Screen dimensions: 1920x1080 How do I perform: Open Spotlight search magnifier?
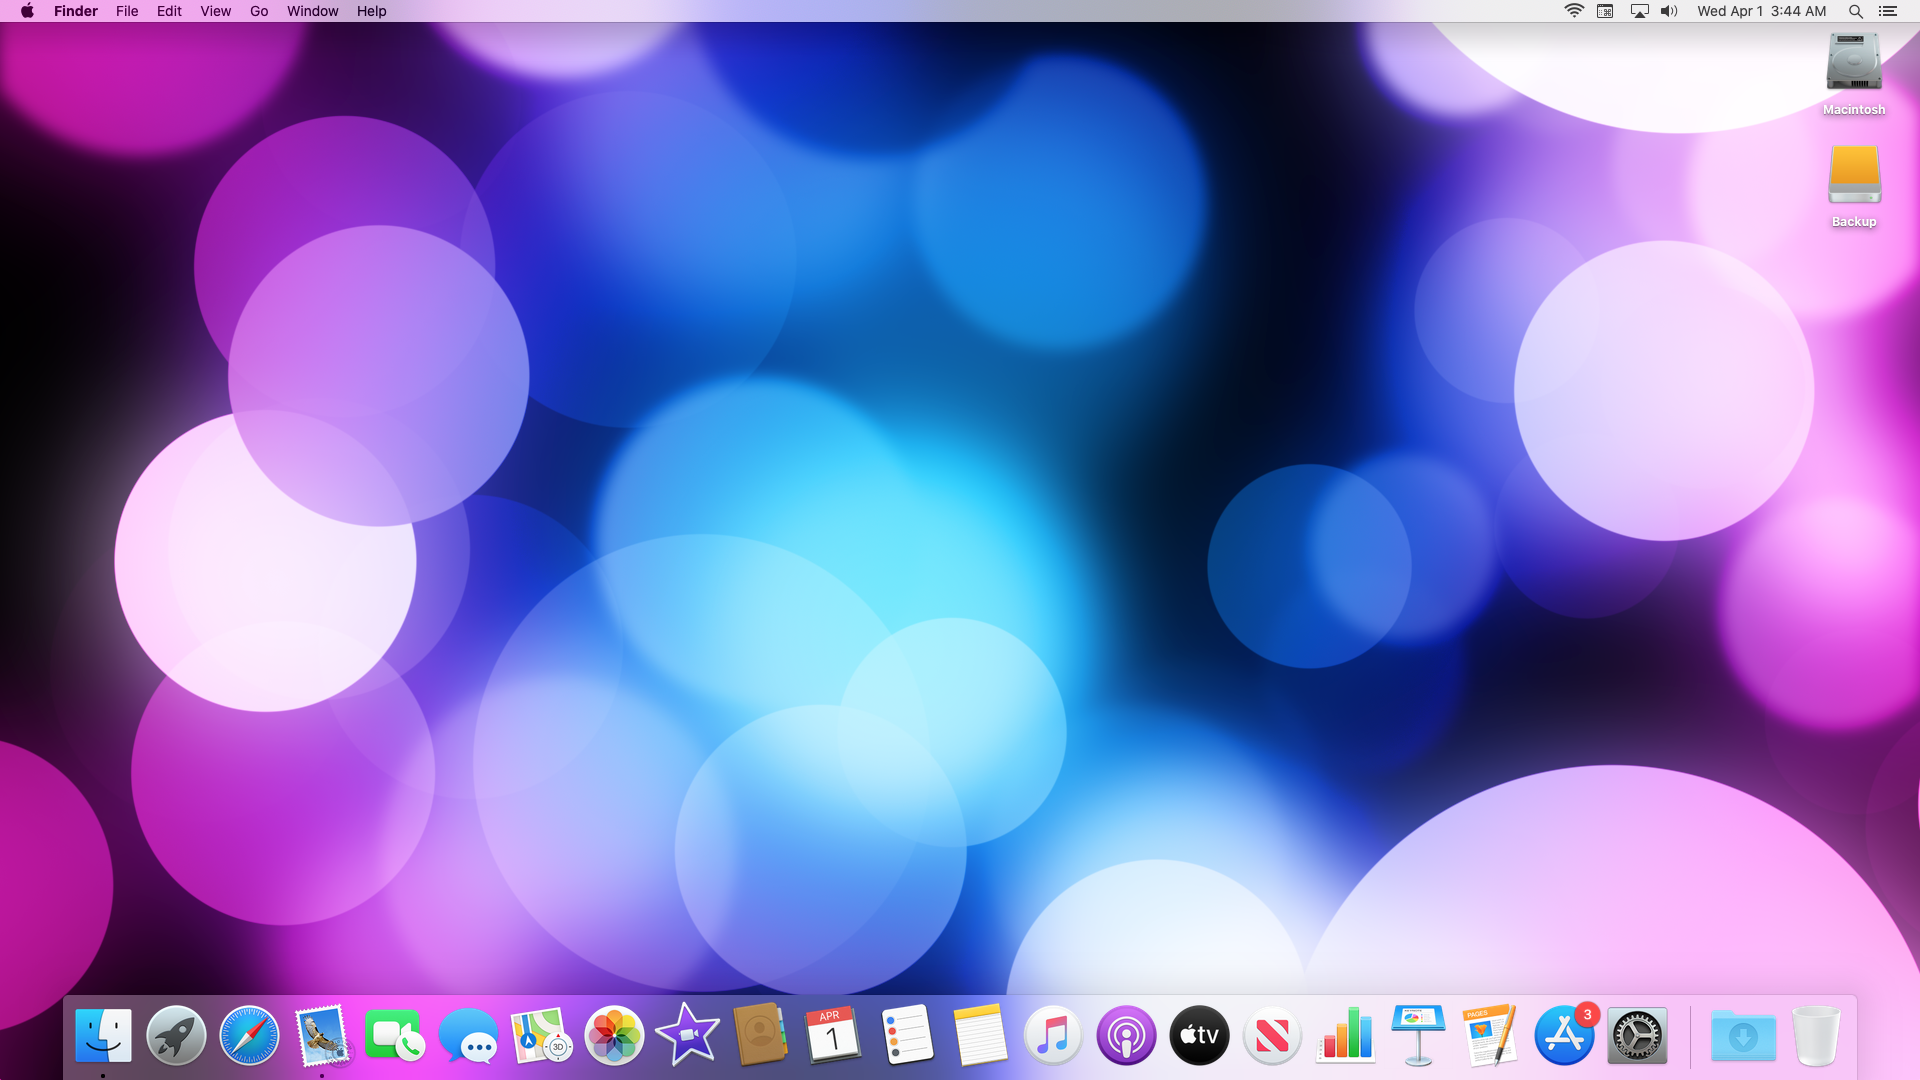[x=1855, y=11]
